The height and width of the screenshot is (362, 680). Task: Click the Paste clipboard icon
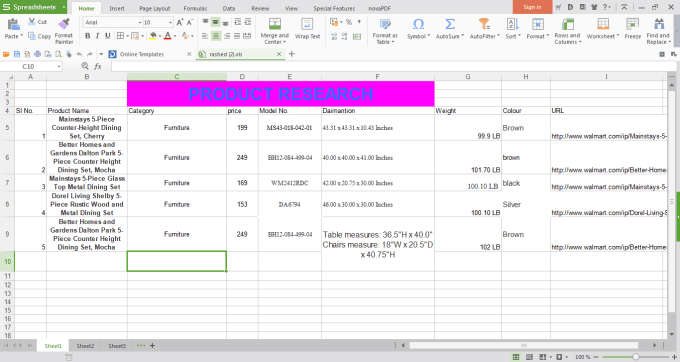click(x=13, y=24)
